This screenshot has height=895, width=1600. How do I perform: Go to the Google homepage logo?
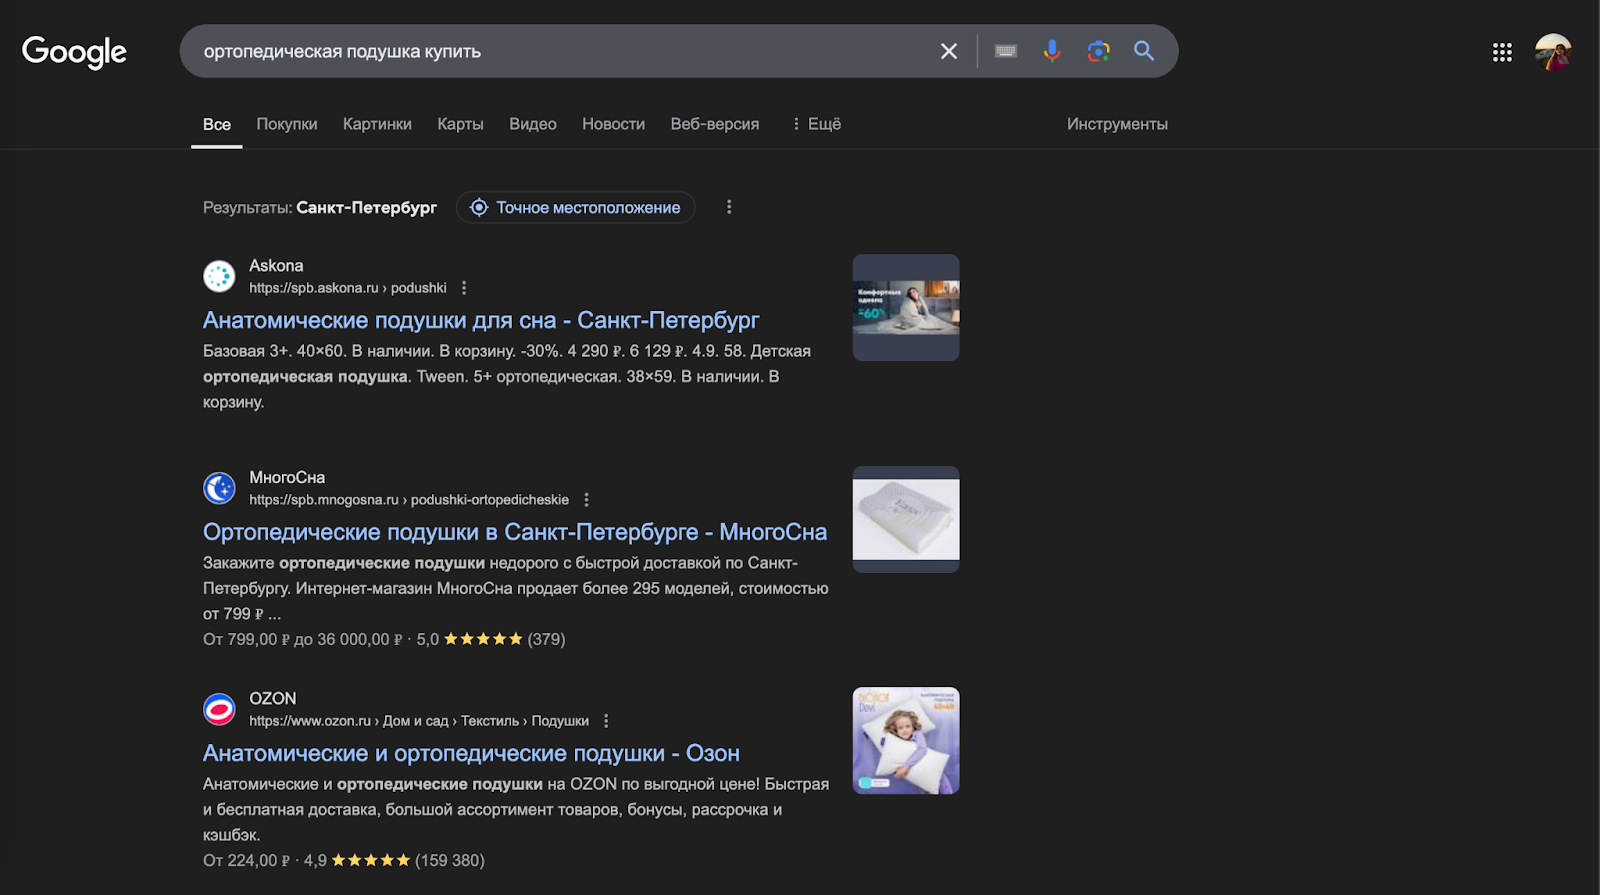[x=74, y=51]
